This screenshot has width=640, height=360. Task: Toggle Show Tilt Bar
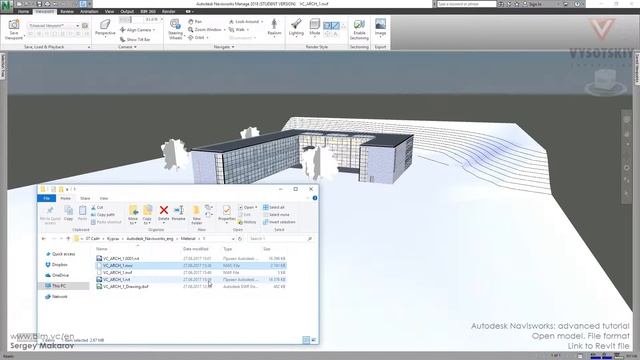click(135, 40)
